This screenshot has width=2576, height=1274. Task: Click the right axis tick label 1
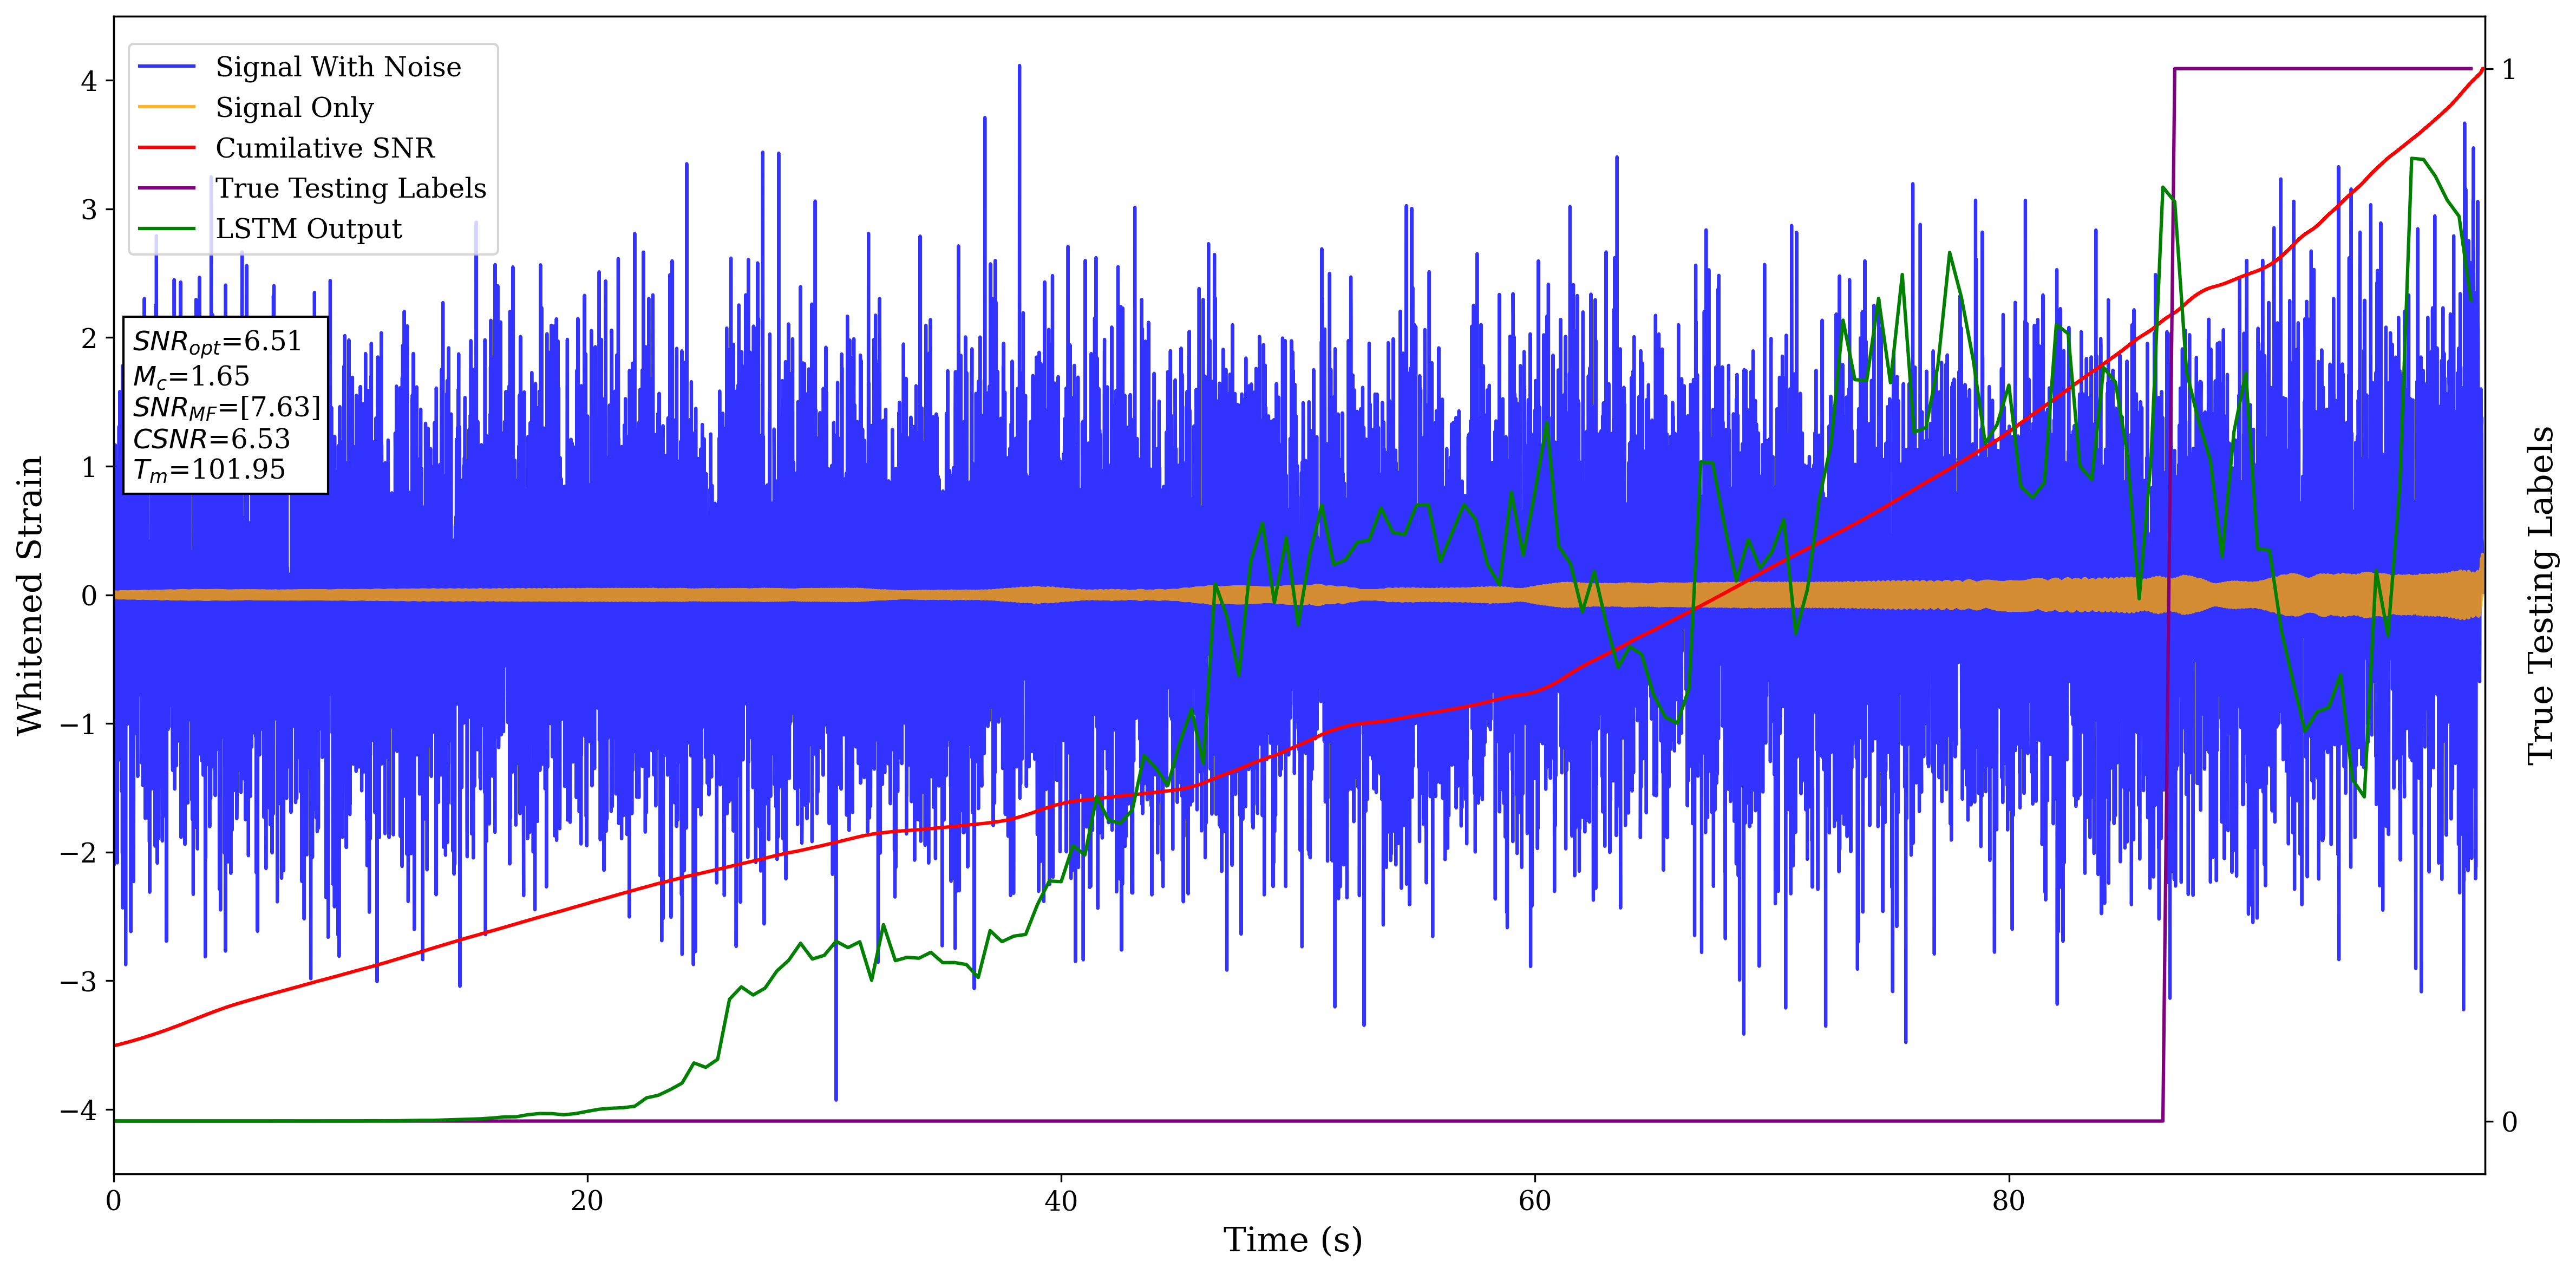coord(2508,70)
